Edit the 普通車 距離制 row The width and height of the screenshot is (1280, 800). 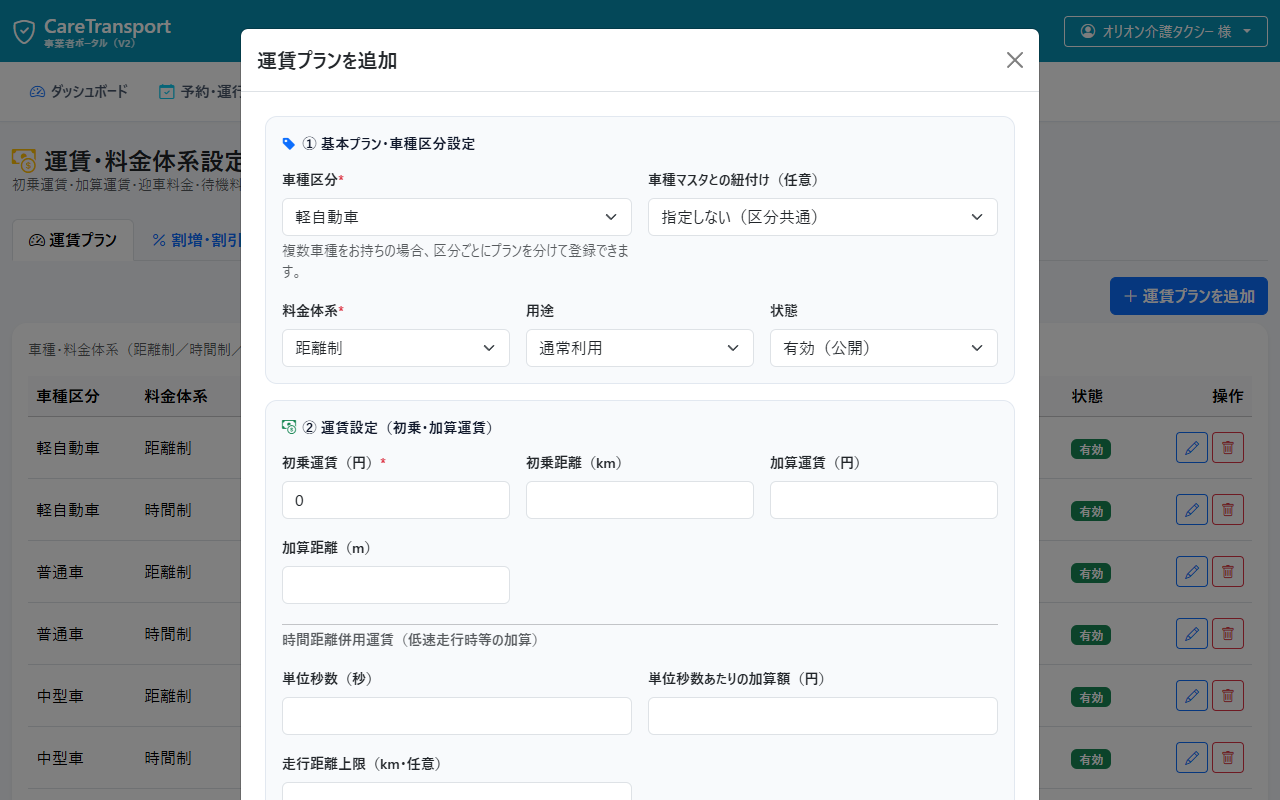pos(1192,572)
